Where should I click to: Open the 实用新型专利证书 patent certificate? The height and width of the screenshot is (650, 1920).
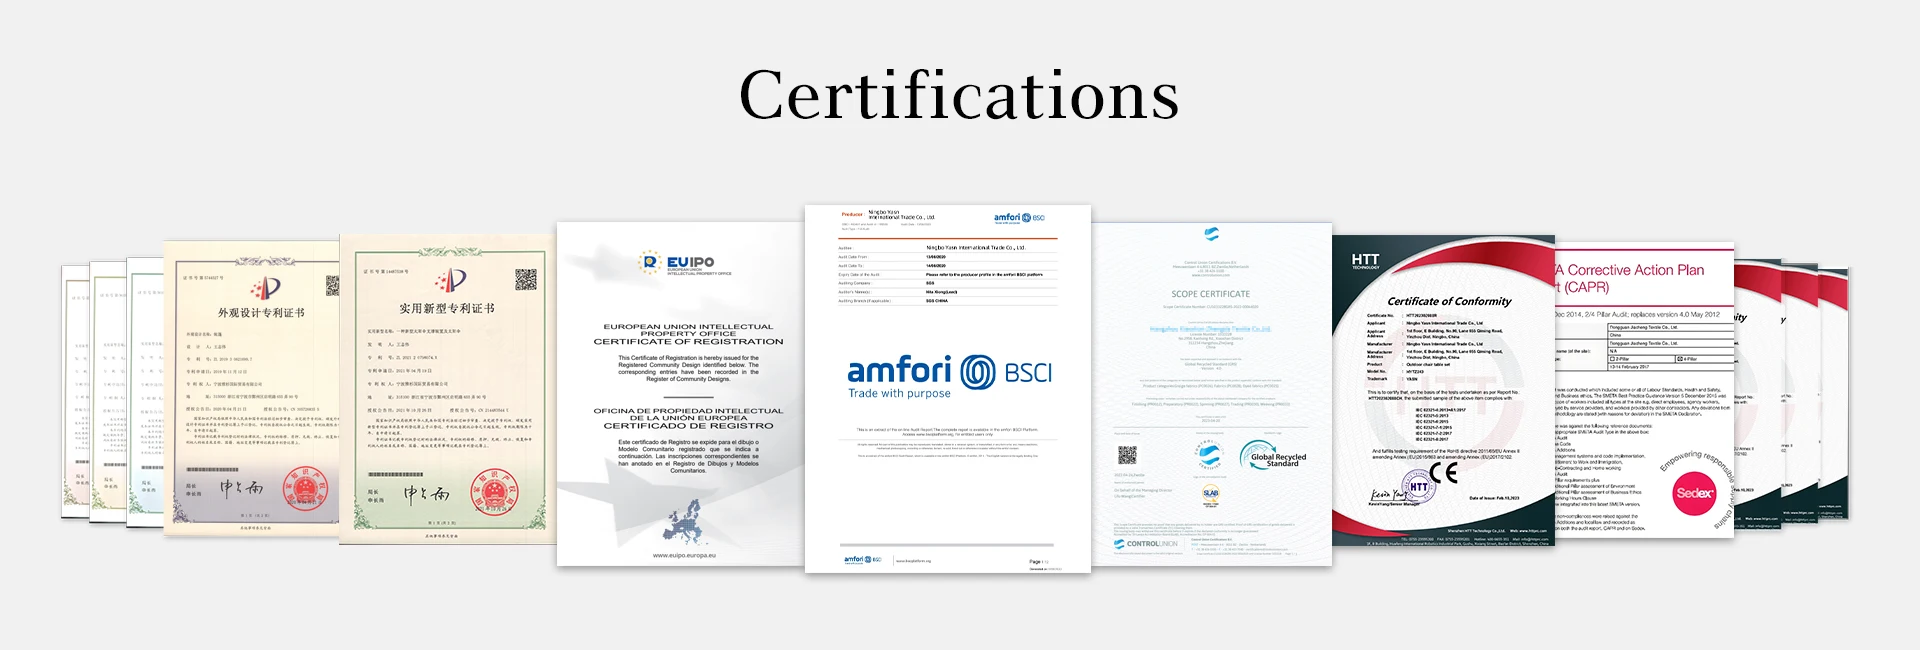point(447,389)
